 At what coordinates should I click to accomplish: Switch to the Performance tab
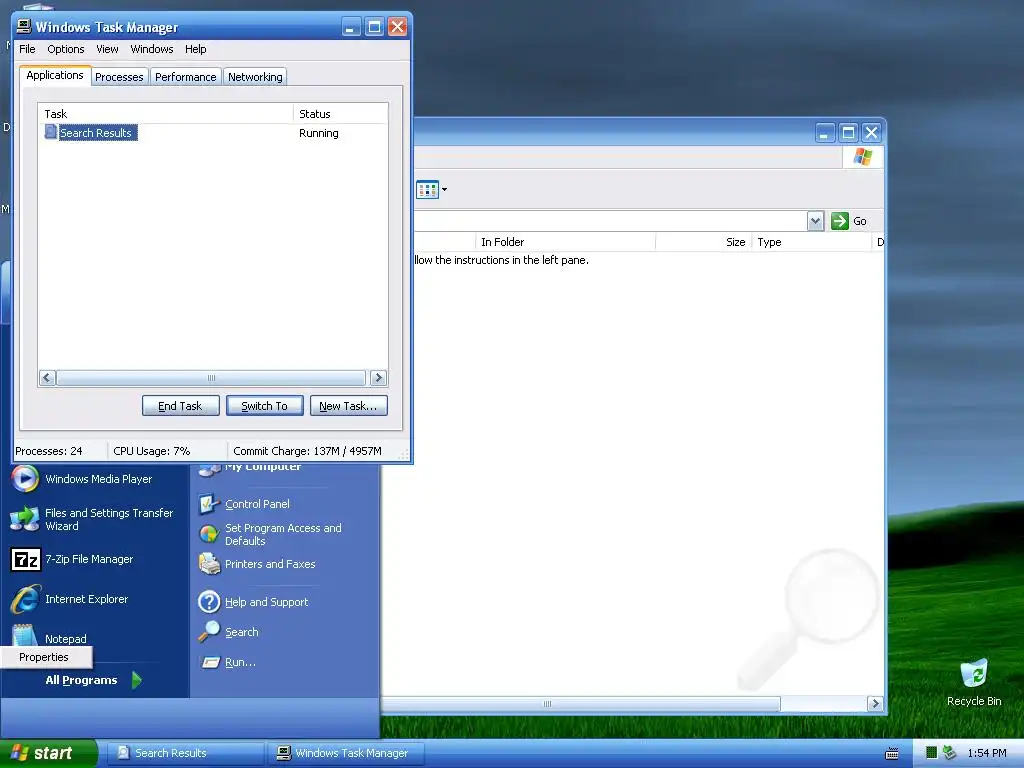[185, 77]
